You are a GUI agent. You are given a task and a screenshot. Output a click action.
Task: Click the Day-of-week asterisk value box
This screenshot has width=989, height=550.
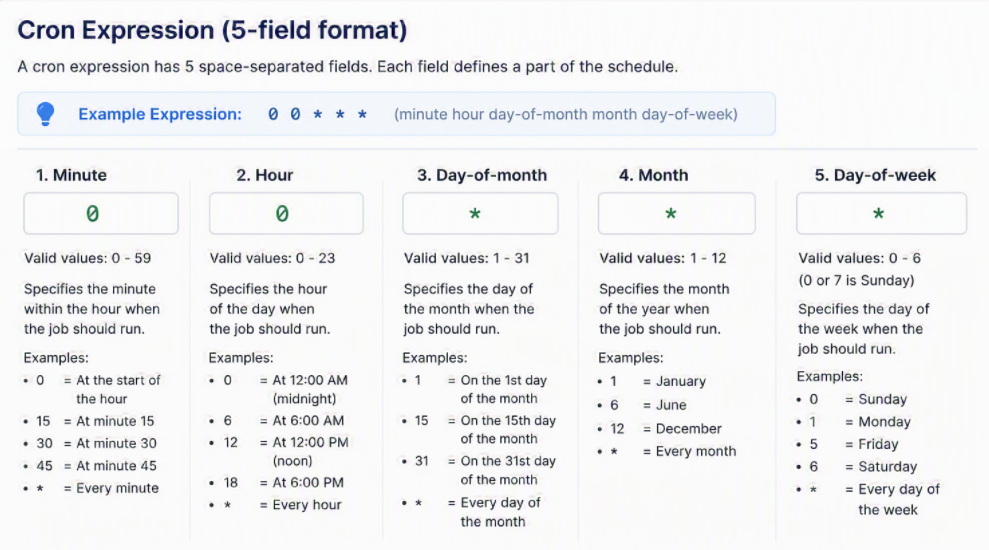[881, 214]
